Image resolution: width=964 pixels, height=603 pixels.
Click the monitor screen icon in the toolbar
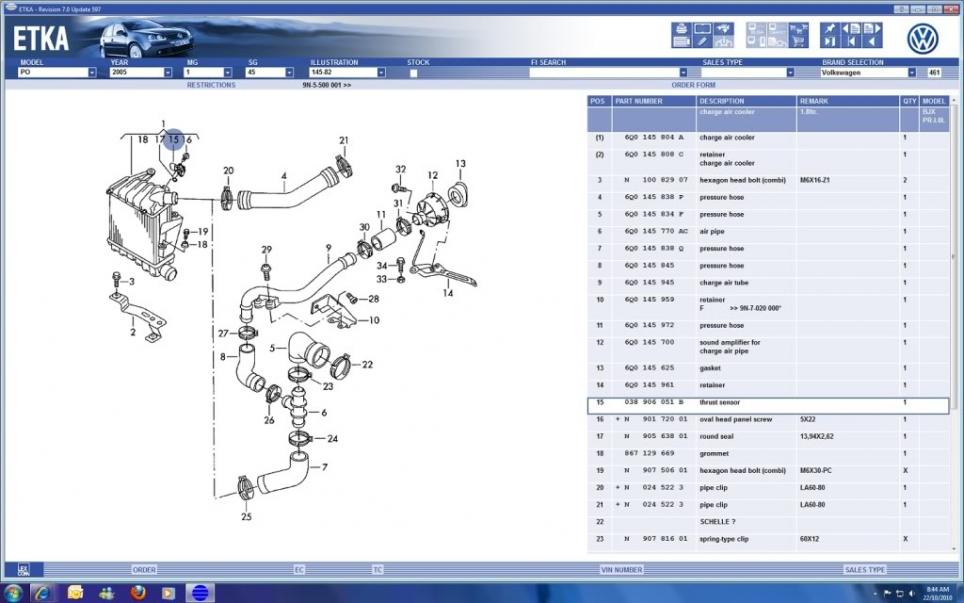click(x=703, y=28)
